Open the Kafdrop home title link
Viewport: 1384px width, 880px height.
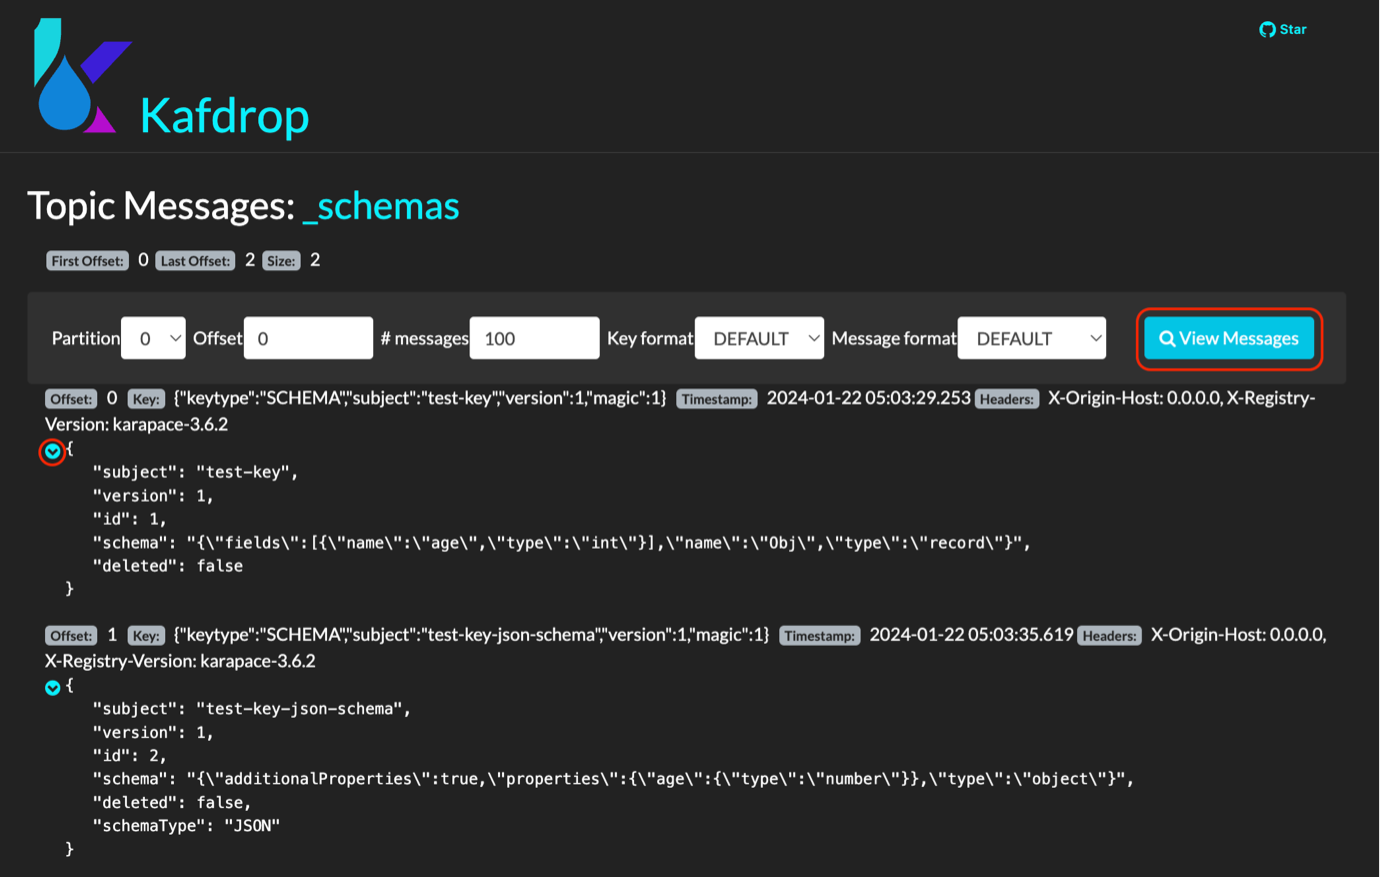coord(224,115)
